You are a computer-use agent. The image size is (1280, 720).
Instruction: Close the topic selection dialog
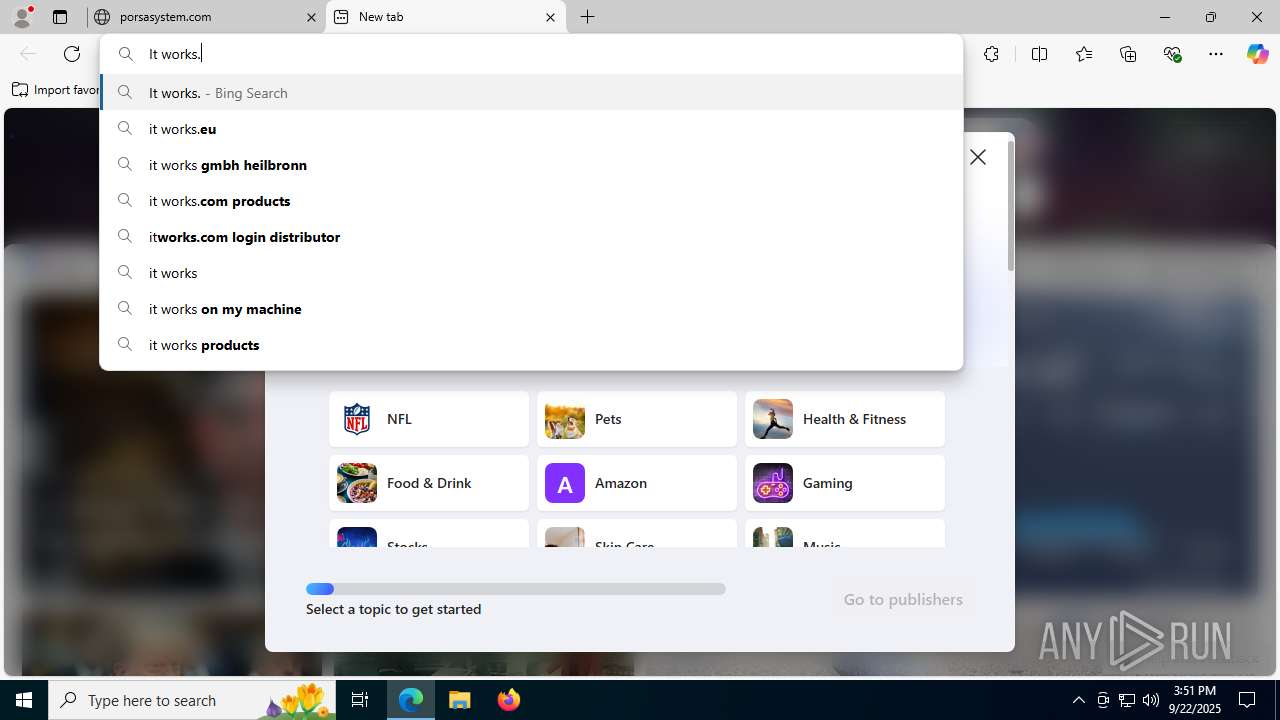point(978,157)
